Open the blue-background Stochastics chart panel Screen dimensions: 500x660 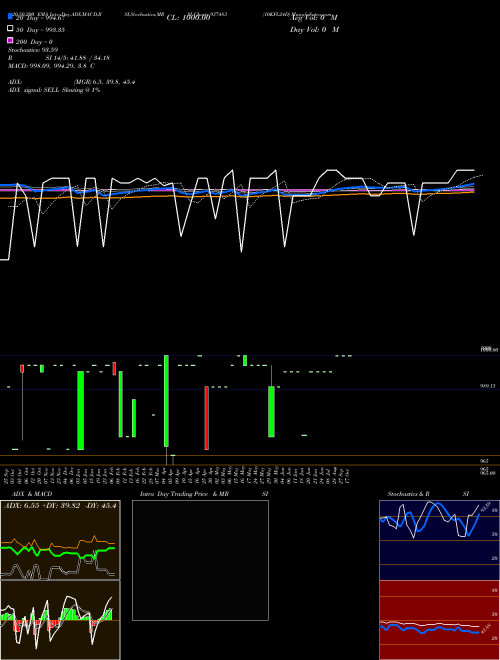point(439,540)
